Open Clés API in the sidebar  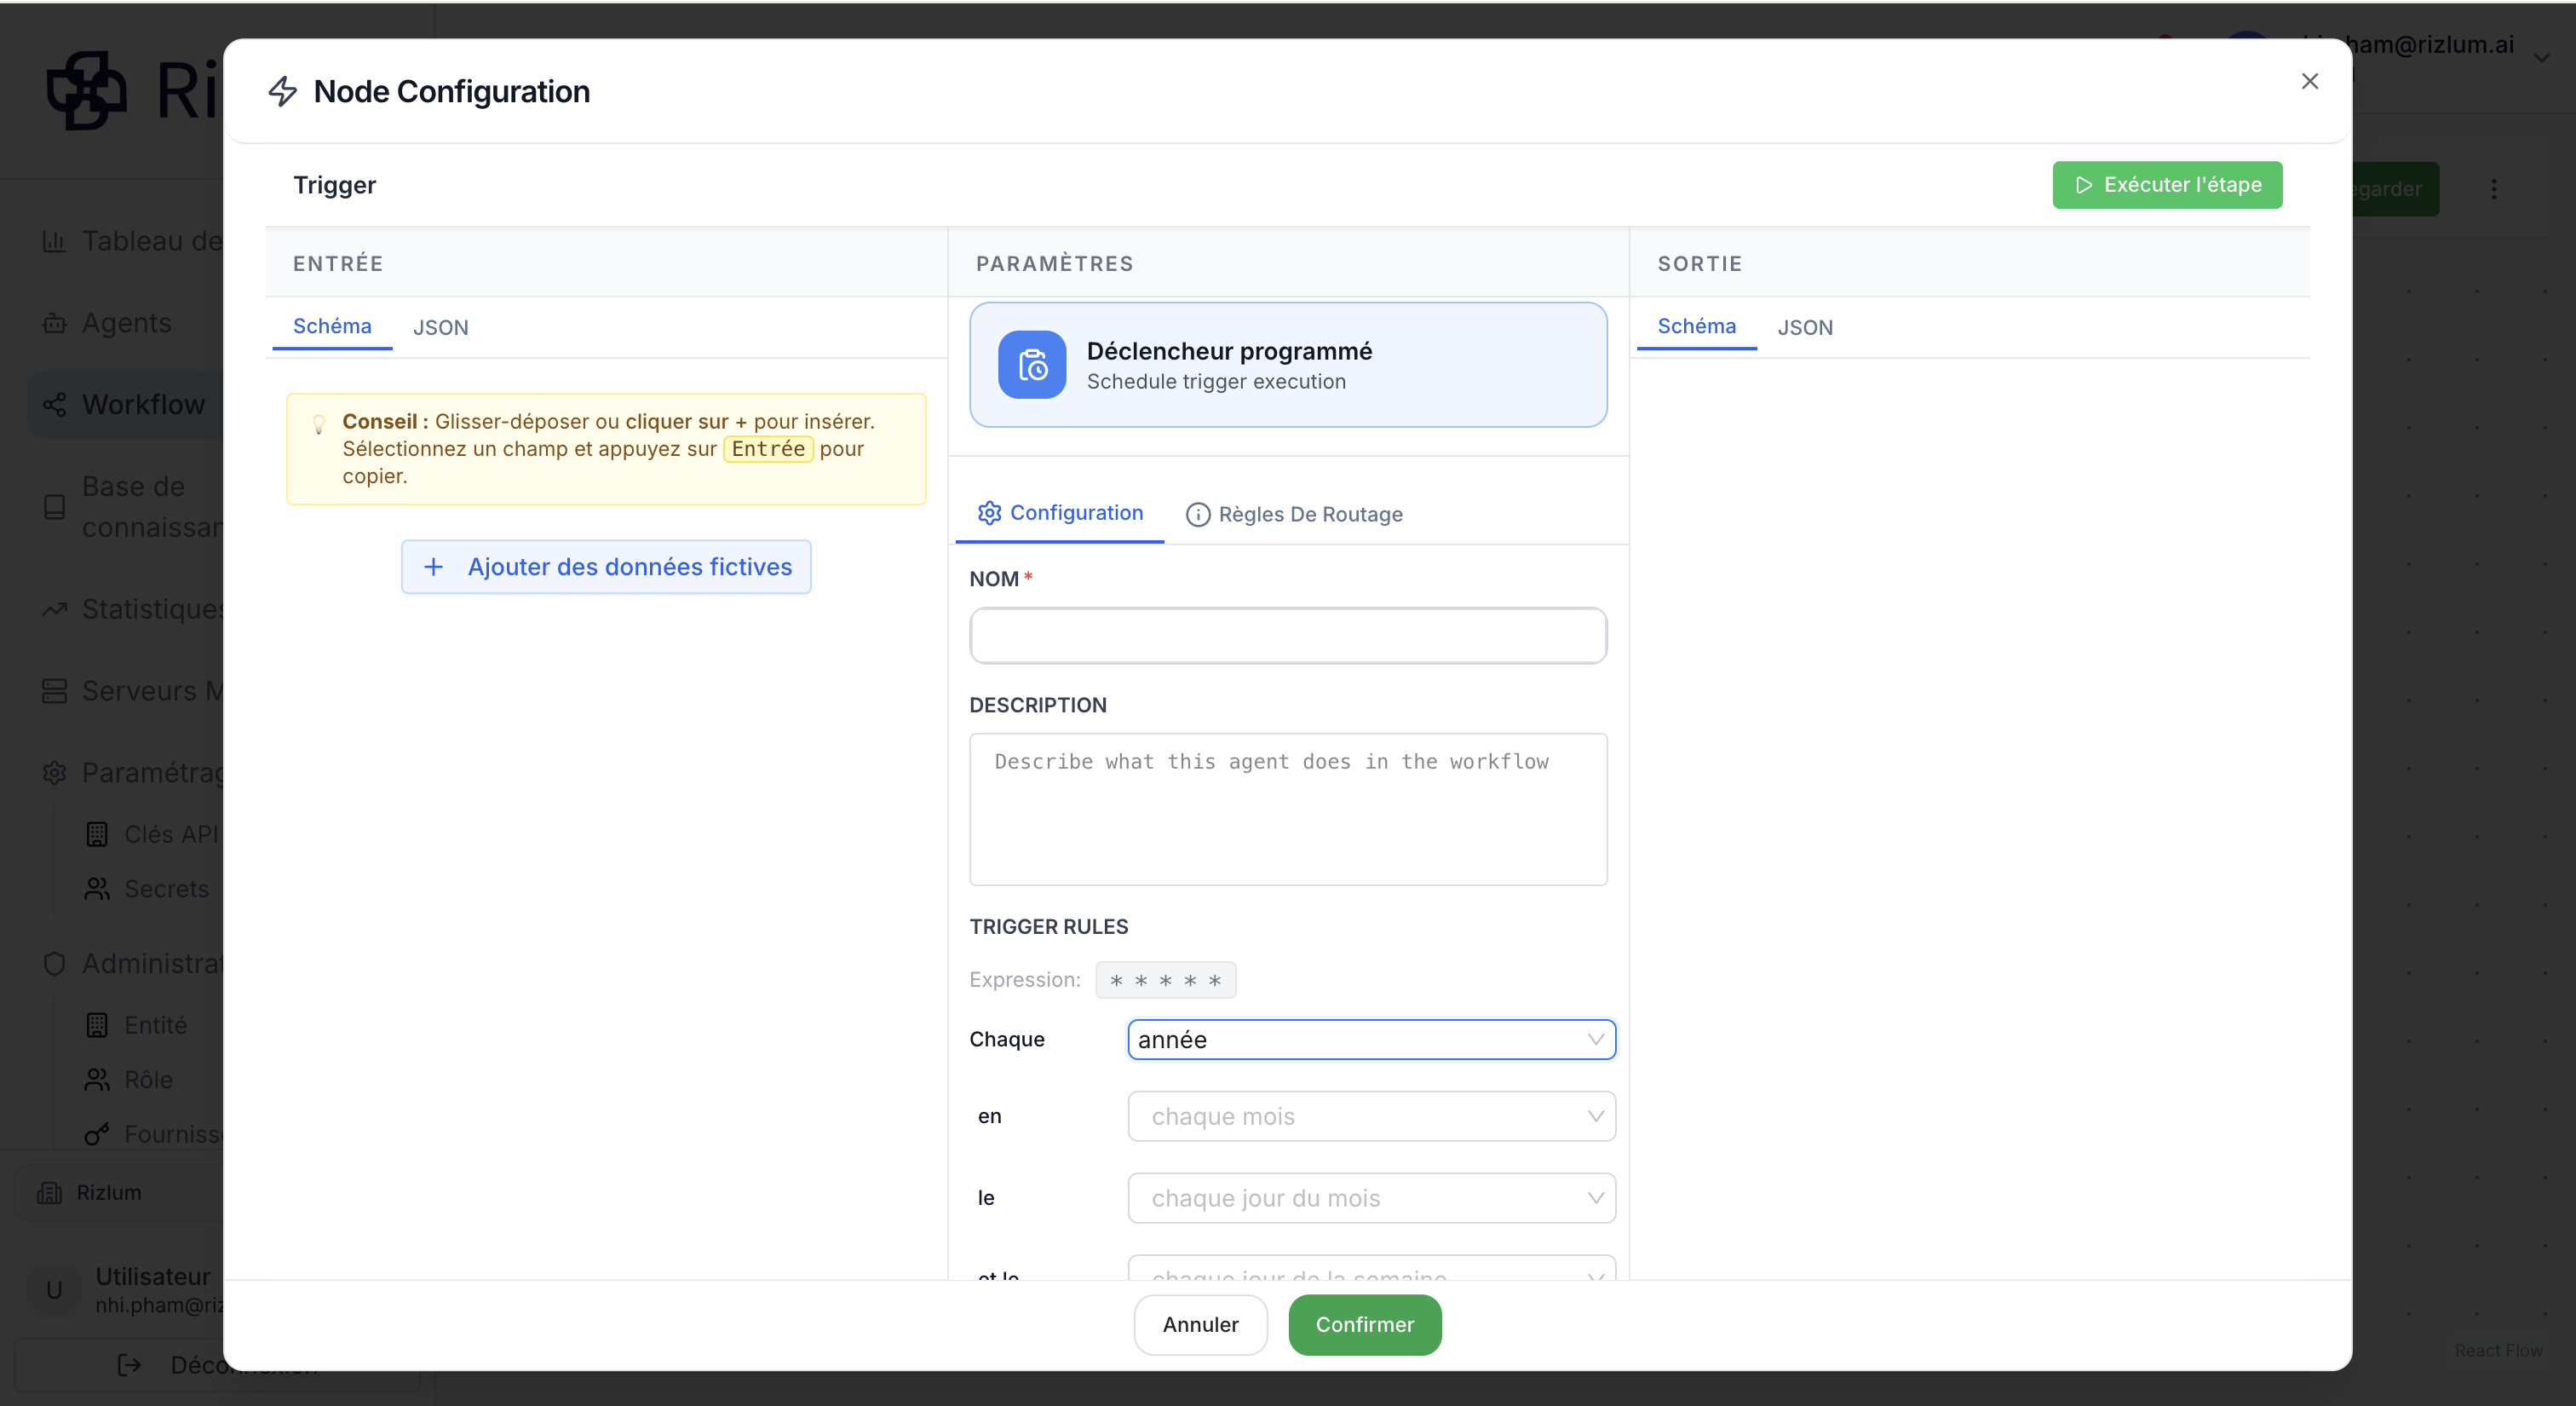click(x=153, y=834)
